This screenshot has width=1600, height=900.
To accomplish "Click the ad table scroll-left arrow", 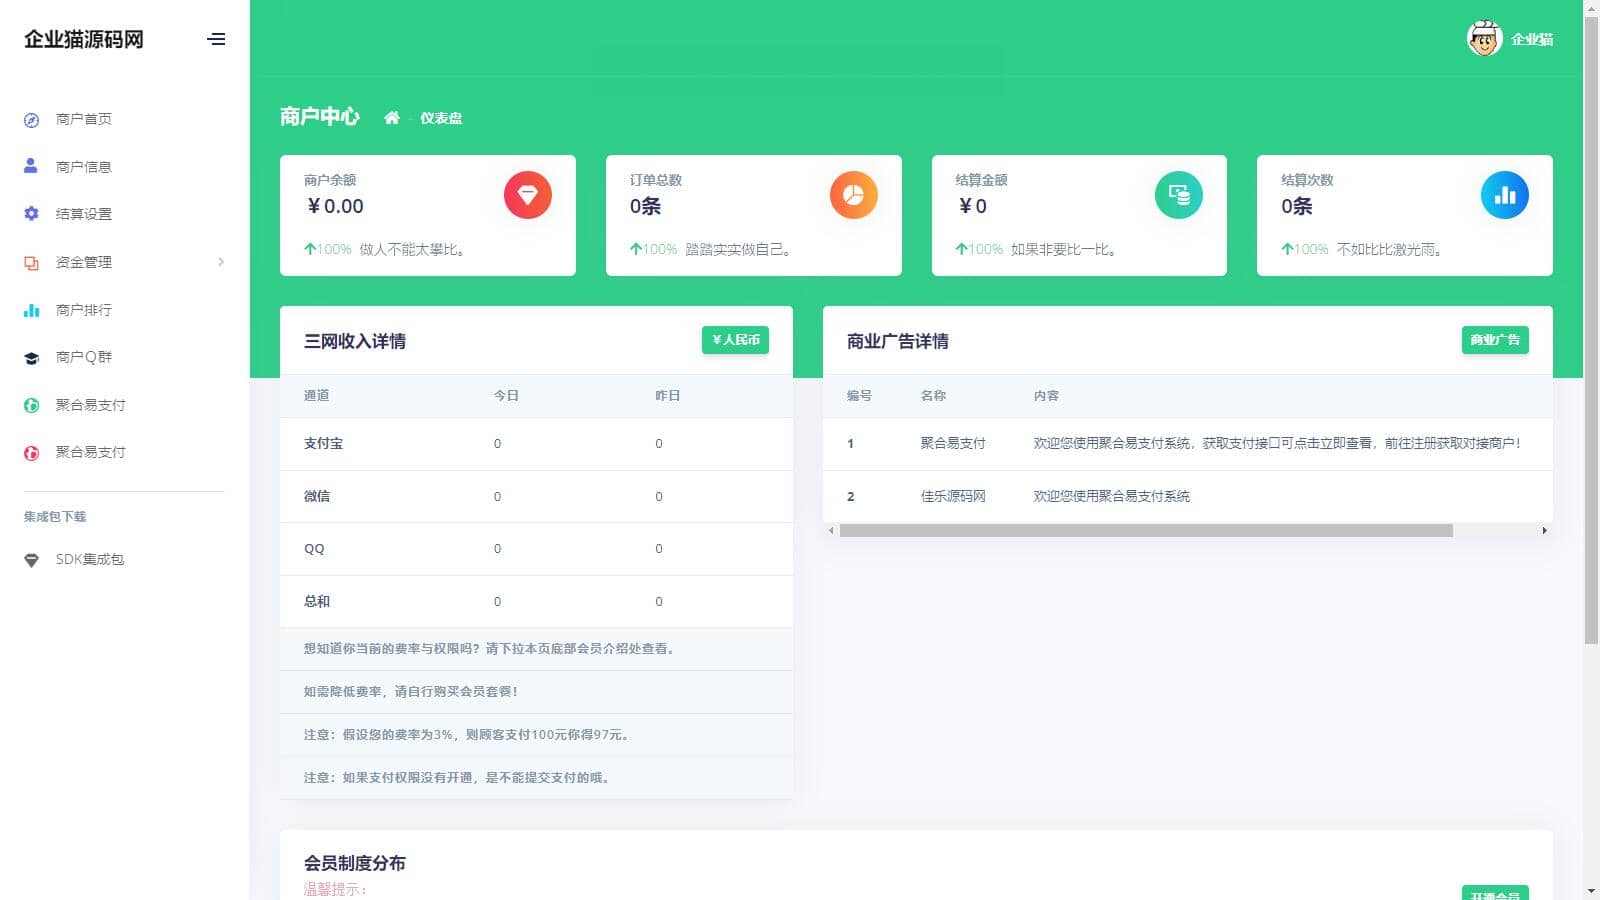I will pyautogui.click(x=831, y=531).
